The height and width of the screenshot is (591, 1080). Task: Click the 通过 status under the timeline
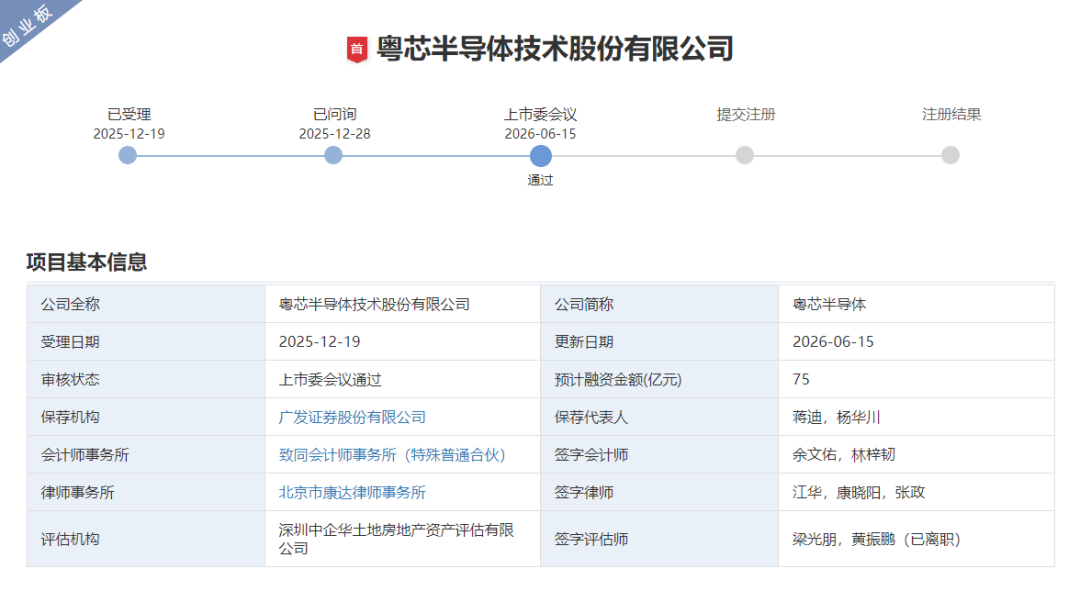click(541, 180)
